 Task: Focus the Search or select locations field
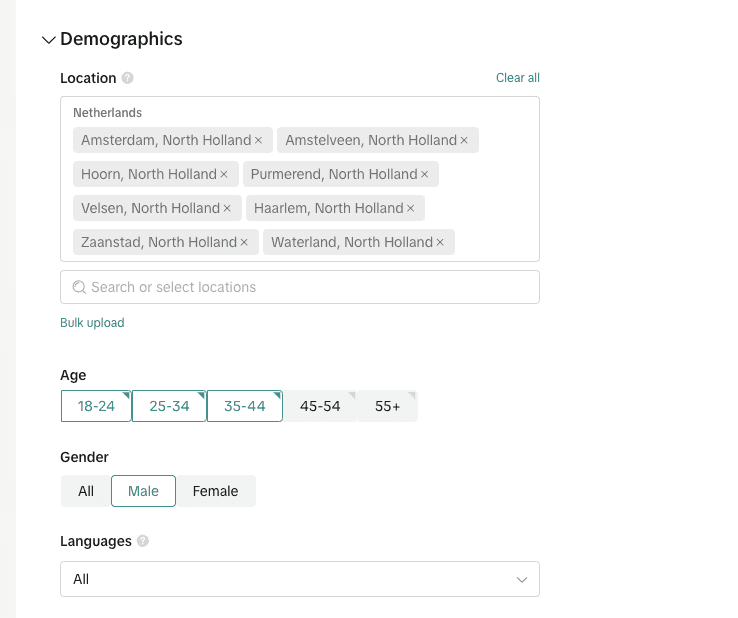click(300, 287)
